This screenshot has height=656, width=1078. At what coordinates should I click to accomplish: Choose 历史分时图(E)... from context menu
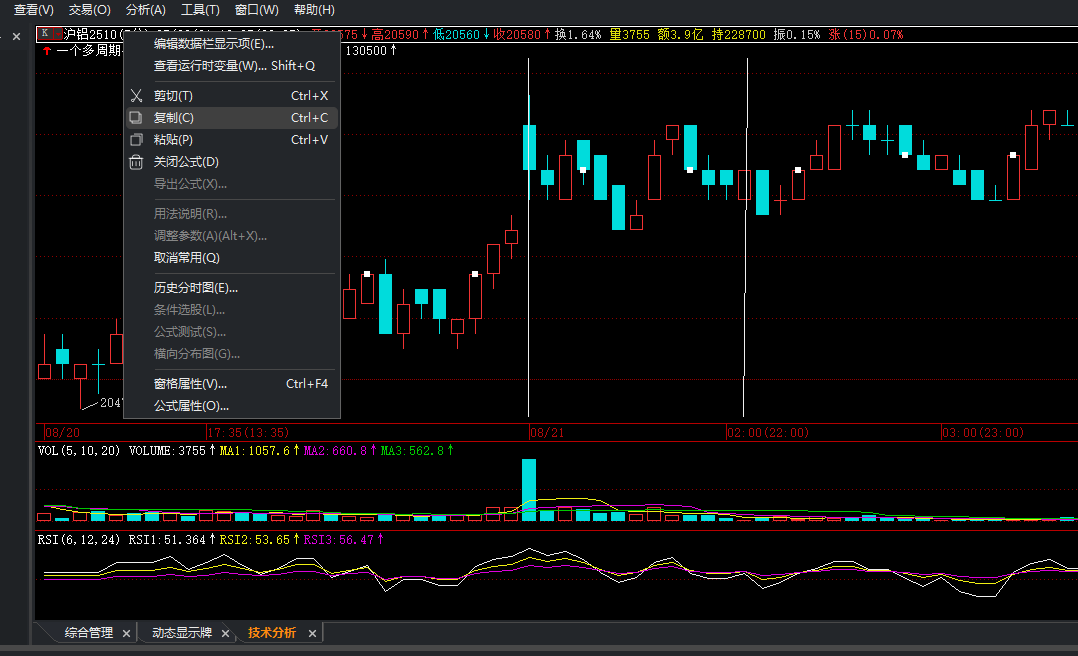(x=196, y=288)
